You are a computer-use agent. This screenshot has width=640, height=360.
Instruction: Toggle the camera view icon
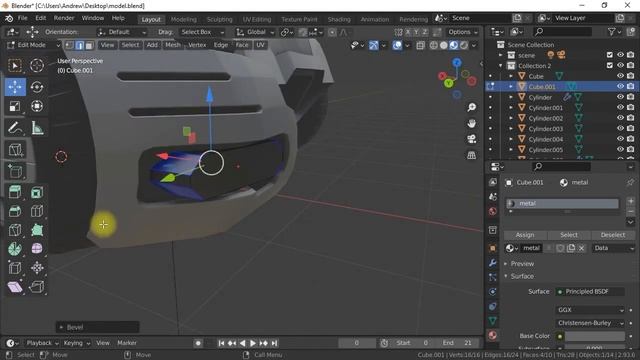pos(471,139)
